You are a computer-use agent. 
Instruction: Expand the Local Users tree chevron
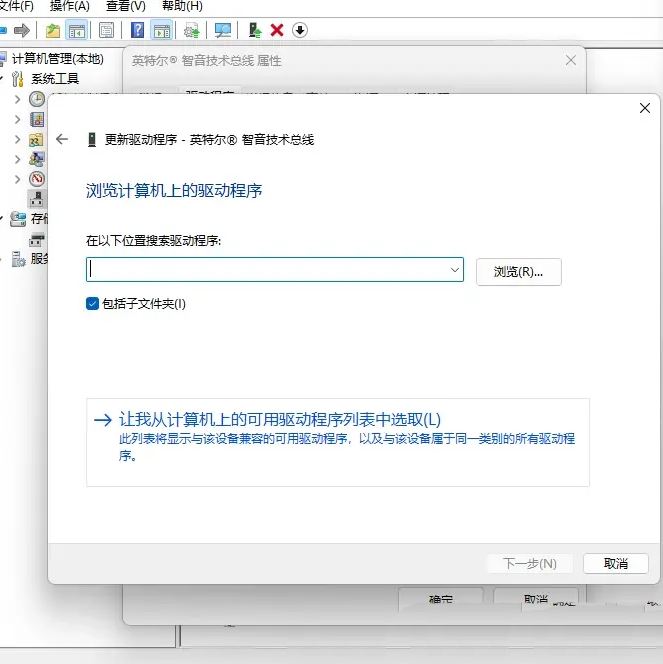coord(17,159)
